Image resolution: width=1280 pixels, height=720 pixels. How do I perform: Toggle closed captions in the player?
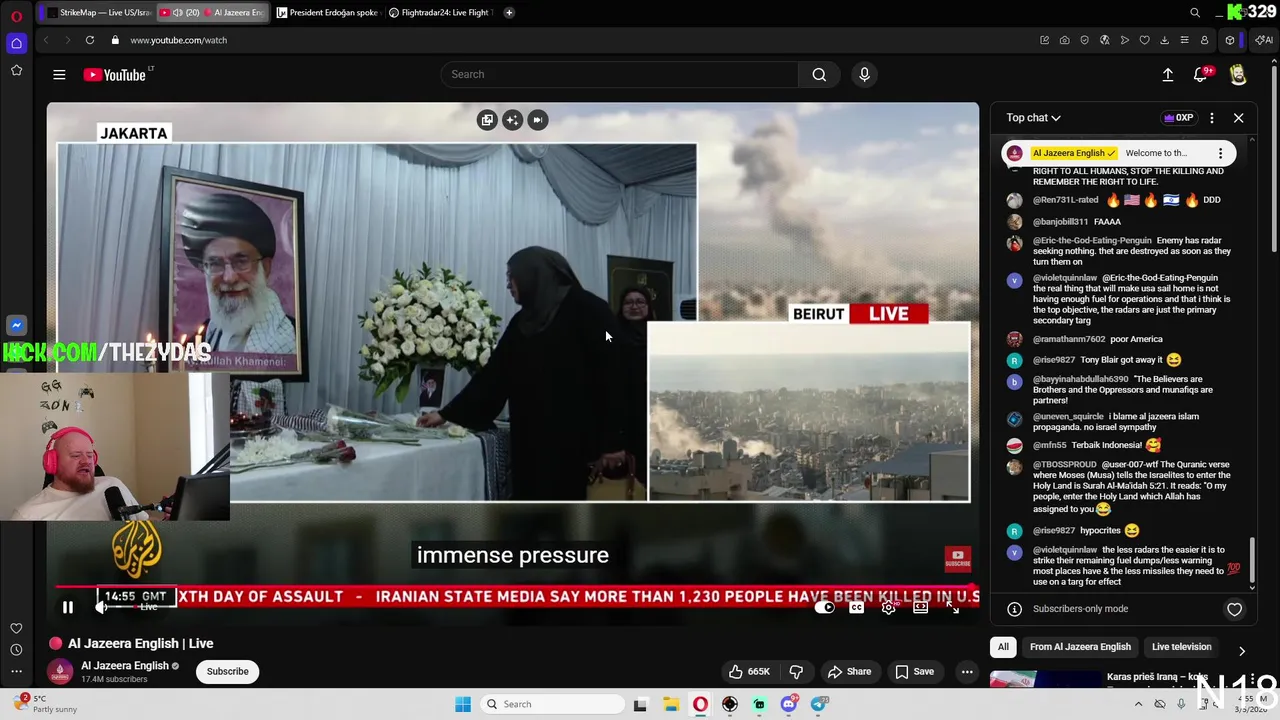tap(857, 607)
